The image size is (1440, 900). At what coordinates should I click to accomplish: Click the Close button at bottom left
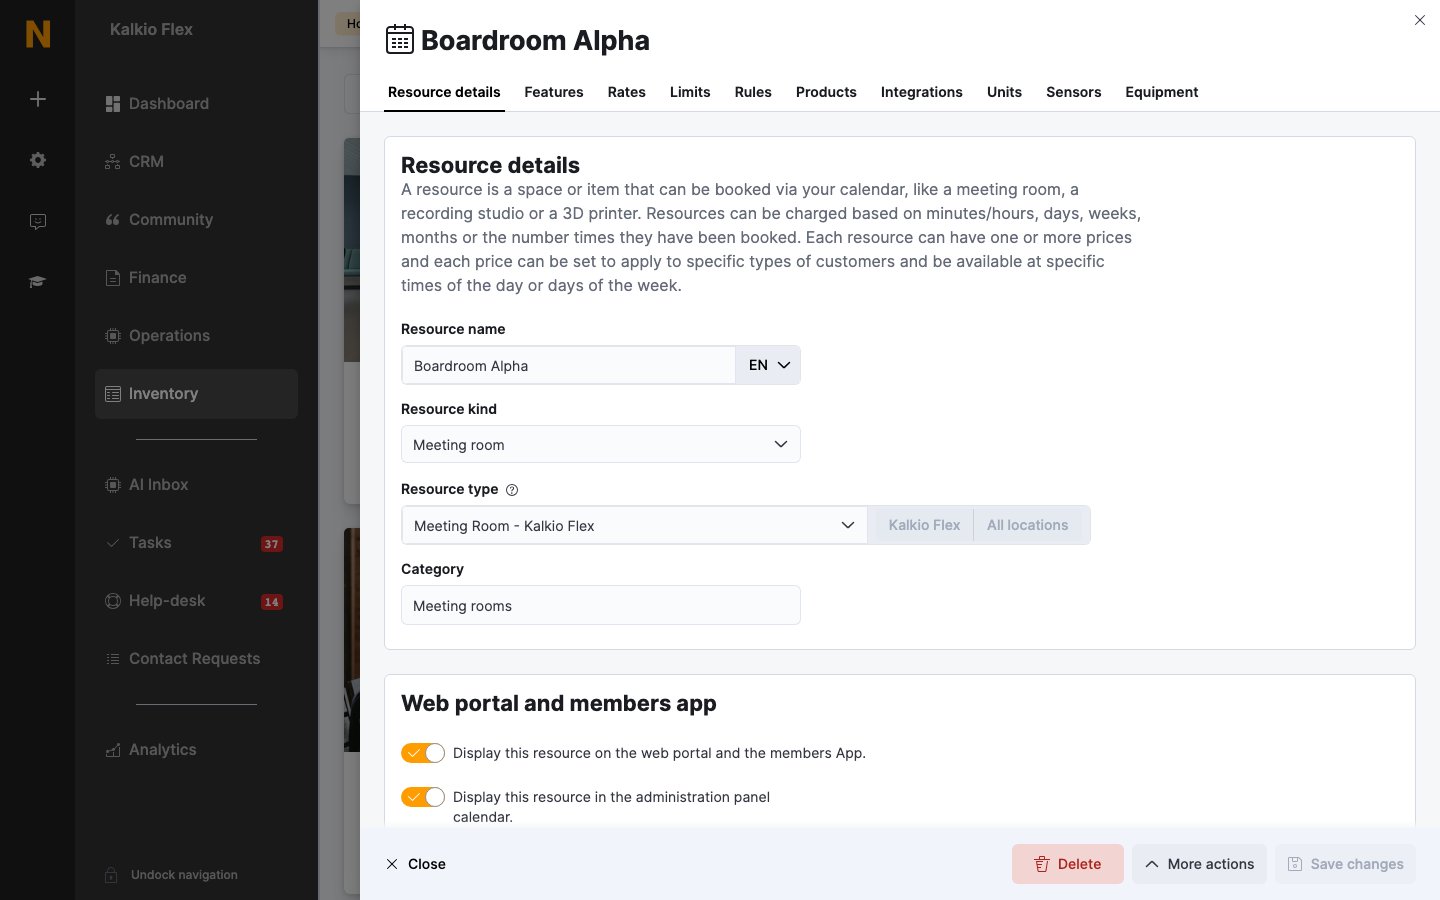(416, 864)
